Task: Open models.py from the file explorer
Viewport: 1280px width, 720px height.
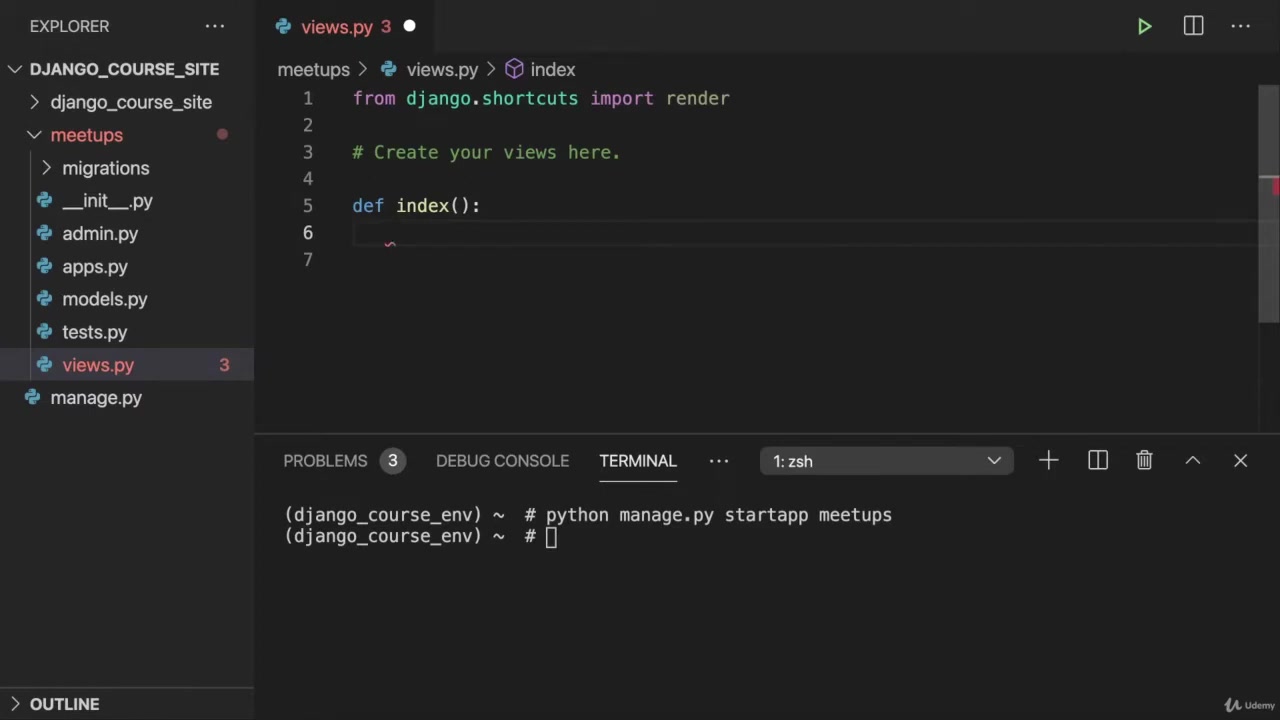Action: tap(104, 299)
